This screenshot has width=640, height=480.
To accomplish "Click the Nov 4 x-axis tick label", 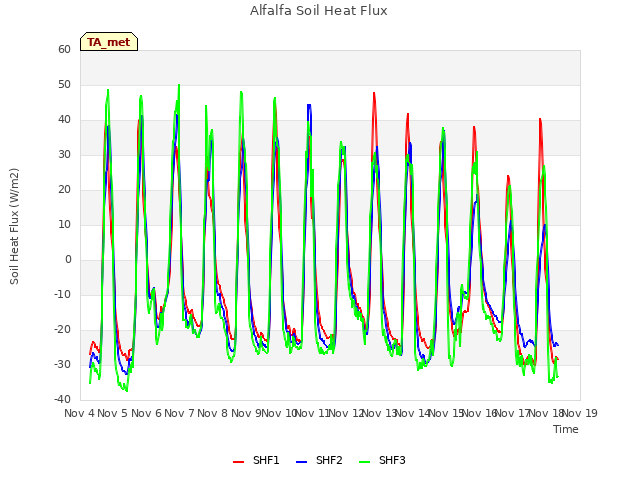I will pos(79,413).
